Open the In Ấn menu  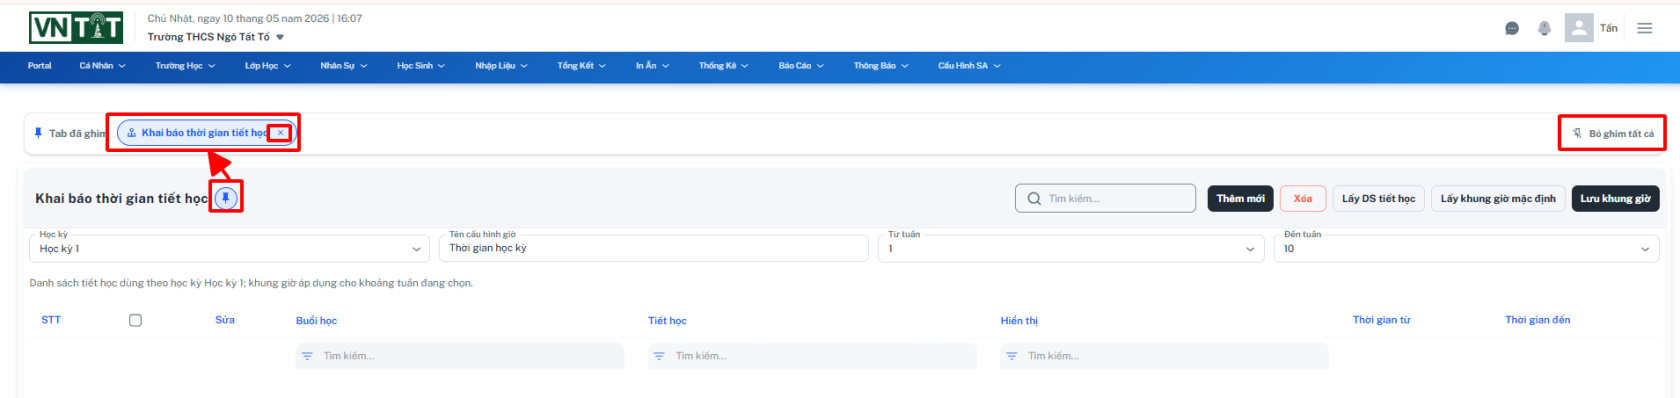(x=652, y=66)
